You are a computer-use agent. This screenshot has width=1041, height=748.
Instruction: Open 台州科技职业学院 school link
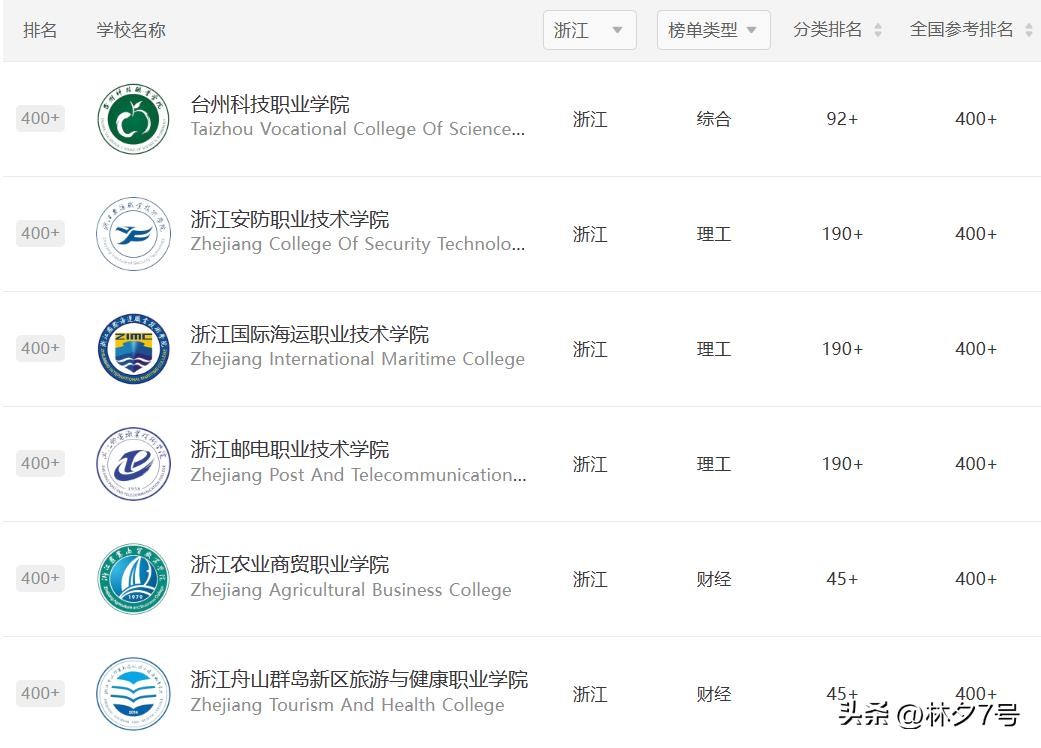click(x=270, y=105)
